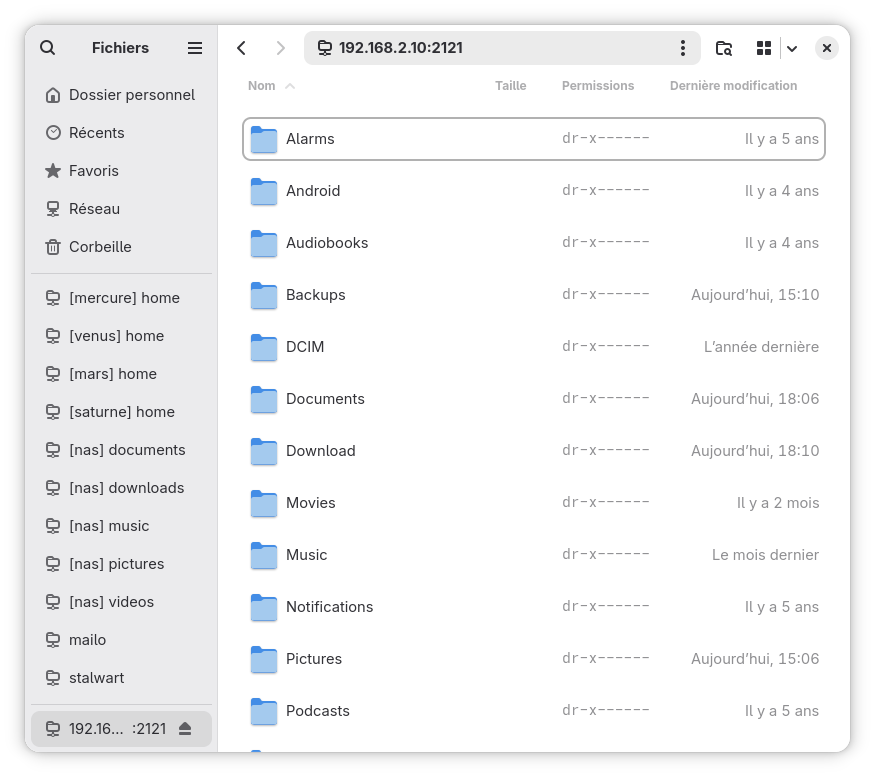
Task: Open the sidebar search
Action: pyautogui.click(x=47, y=48)
